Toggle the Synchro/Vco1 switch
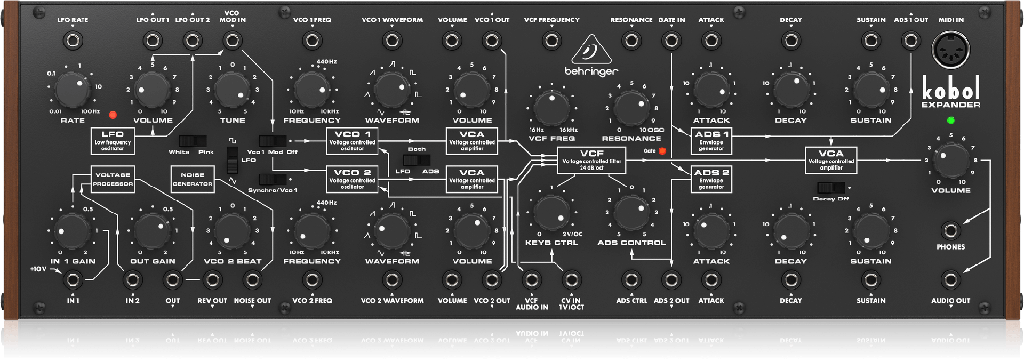Screen dimensions: 1024x361 [272, 179]
